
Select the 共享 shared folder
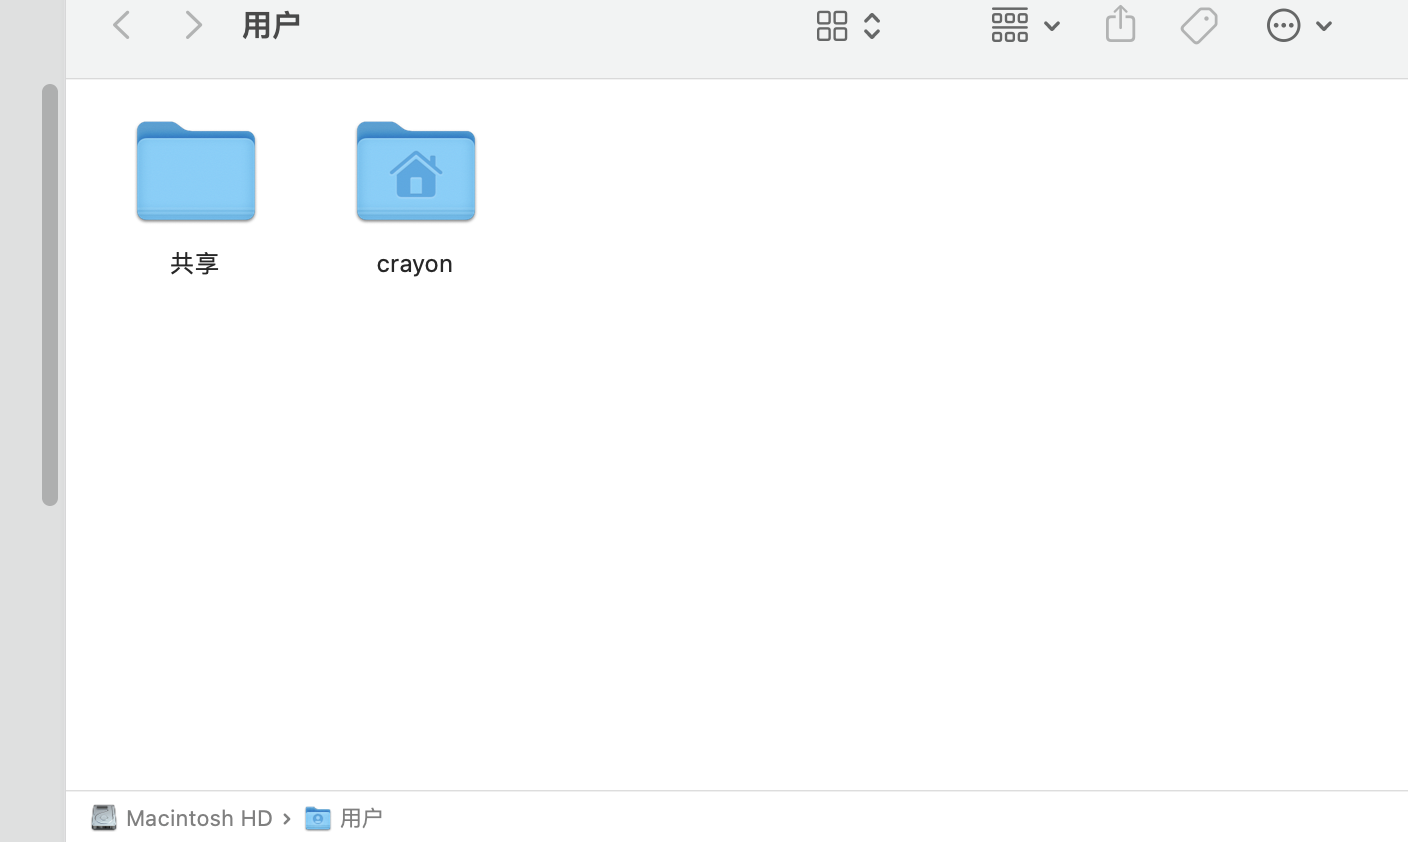point(194,171)
